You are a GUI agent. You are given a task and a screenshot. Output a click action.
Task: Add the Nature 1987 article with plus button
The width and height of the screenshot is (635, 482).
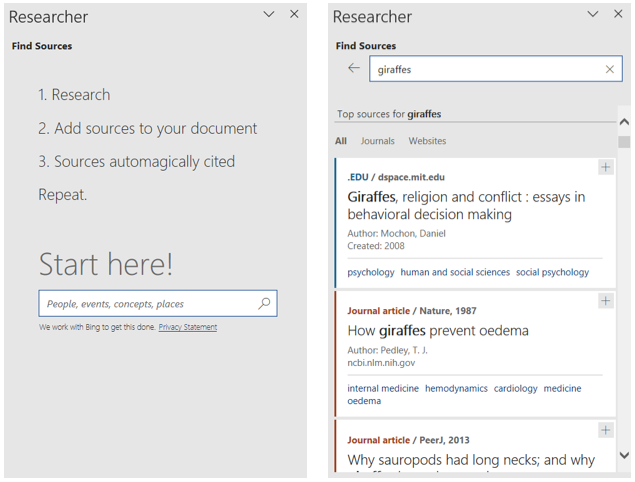[605, 301]
